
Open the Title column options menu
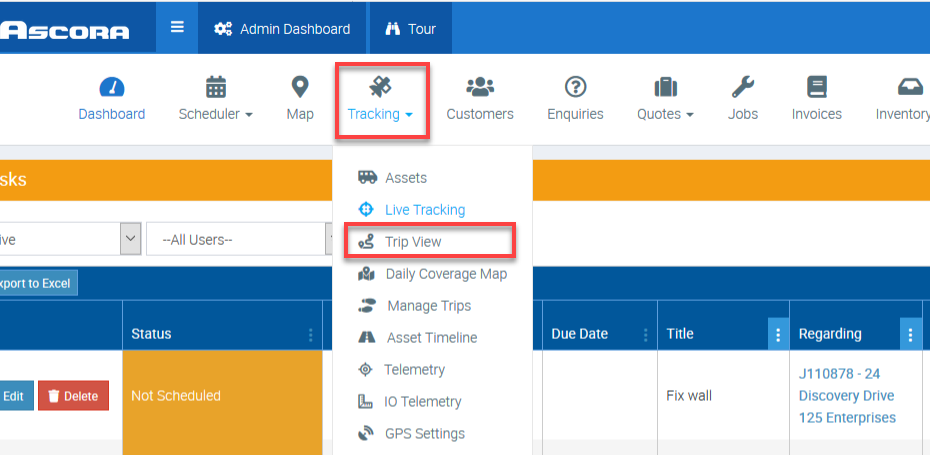click(x=778, y=334)
